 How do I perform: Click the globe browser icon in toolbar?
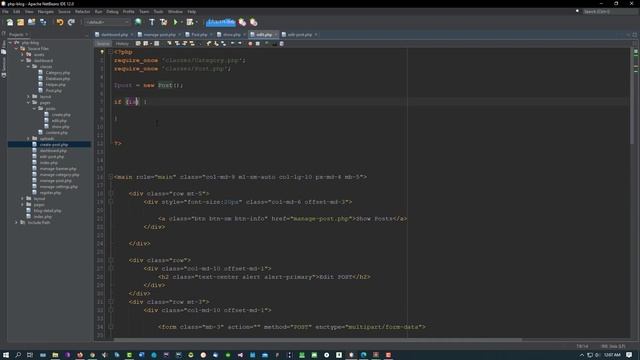click(x=138, y=22)
